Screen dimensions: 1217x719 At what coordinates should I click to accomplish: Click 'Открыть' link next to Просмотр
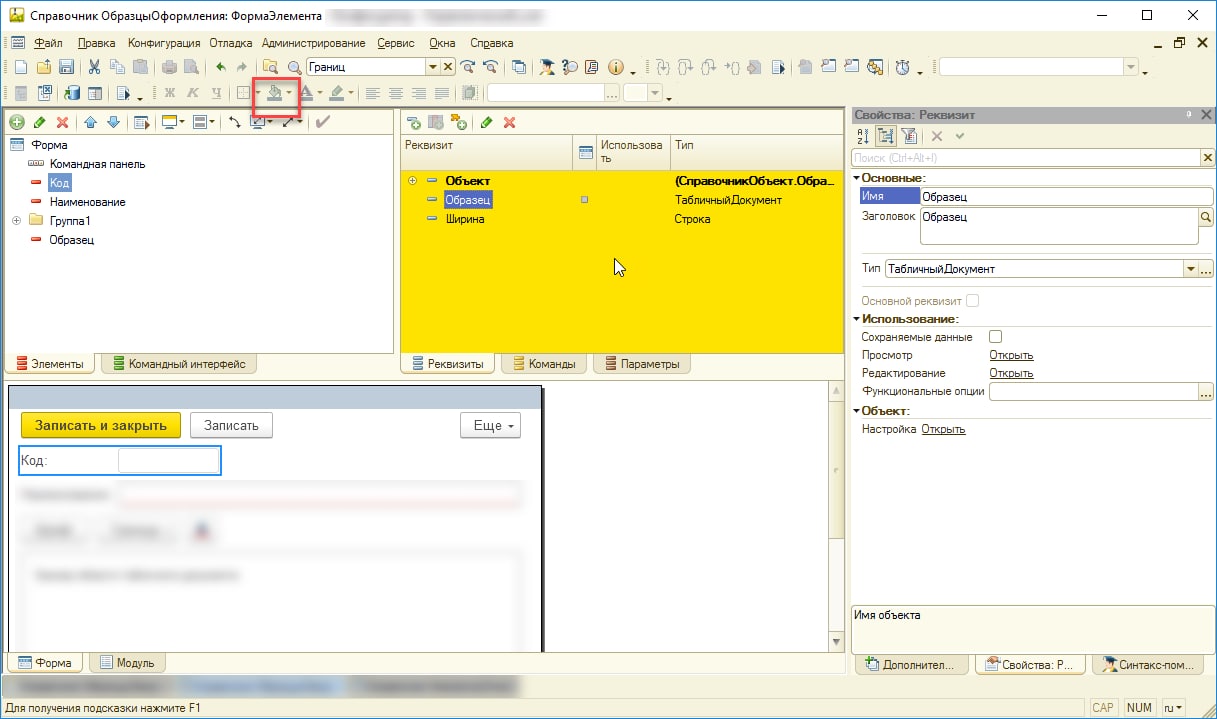tap(1011, 355)
